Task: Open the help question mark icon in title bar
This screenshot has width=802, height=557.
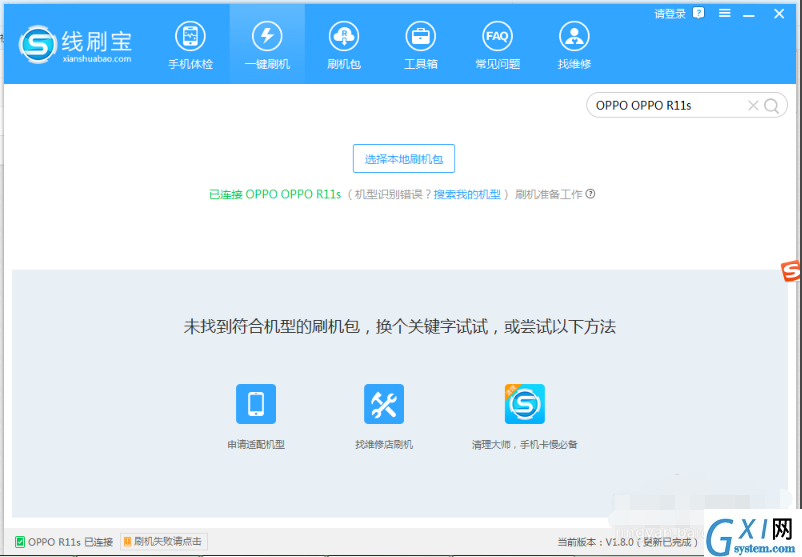Action: click(698, 13)
